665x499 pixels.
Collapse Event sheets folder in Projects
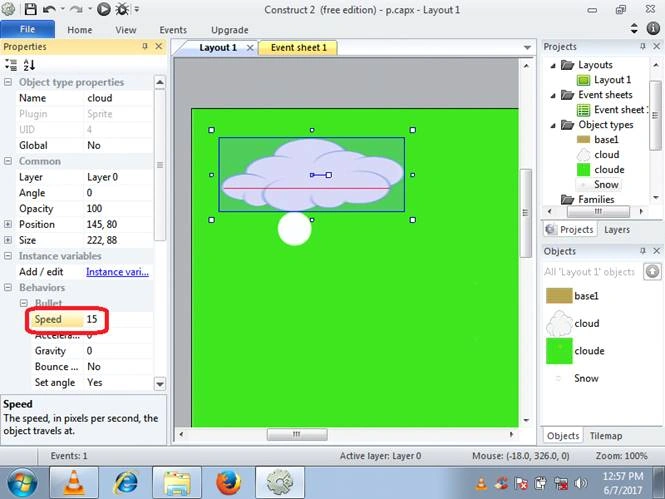tap(553, 95)
